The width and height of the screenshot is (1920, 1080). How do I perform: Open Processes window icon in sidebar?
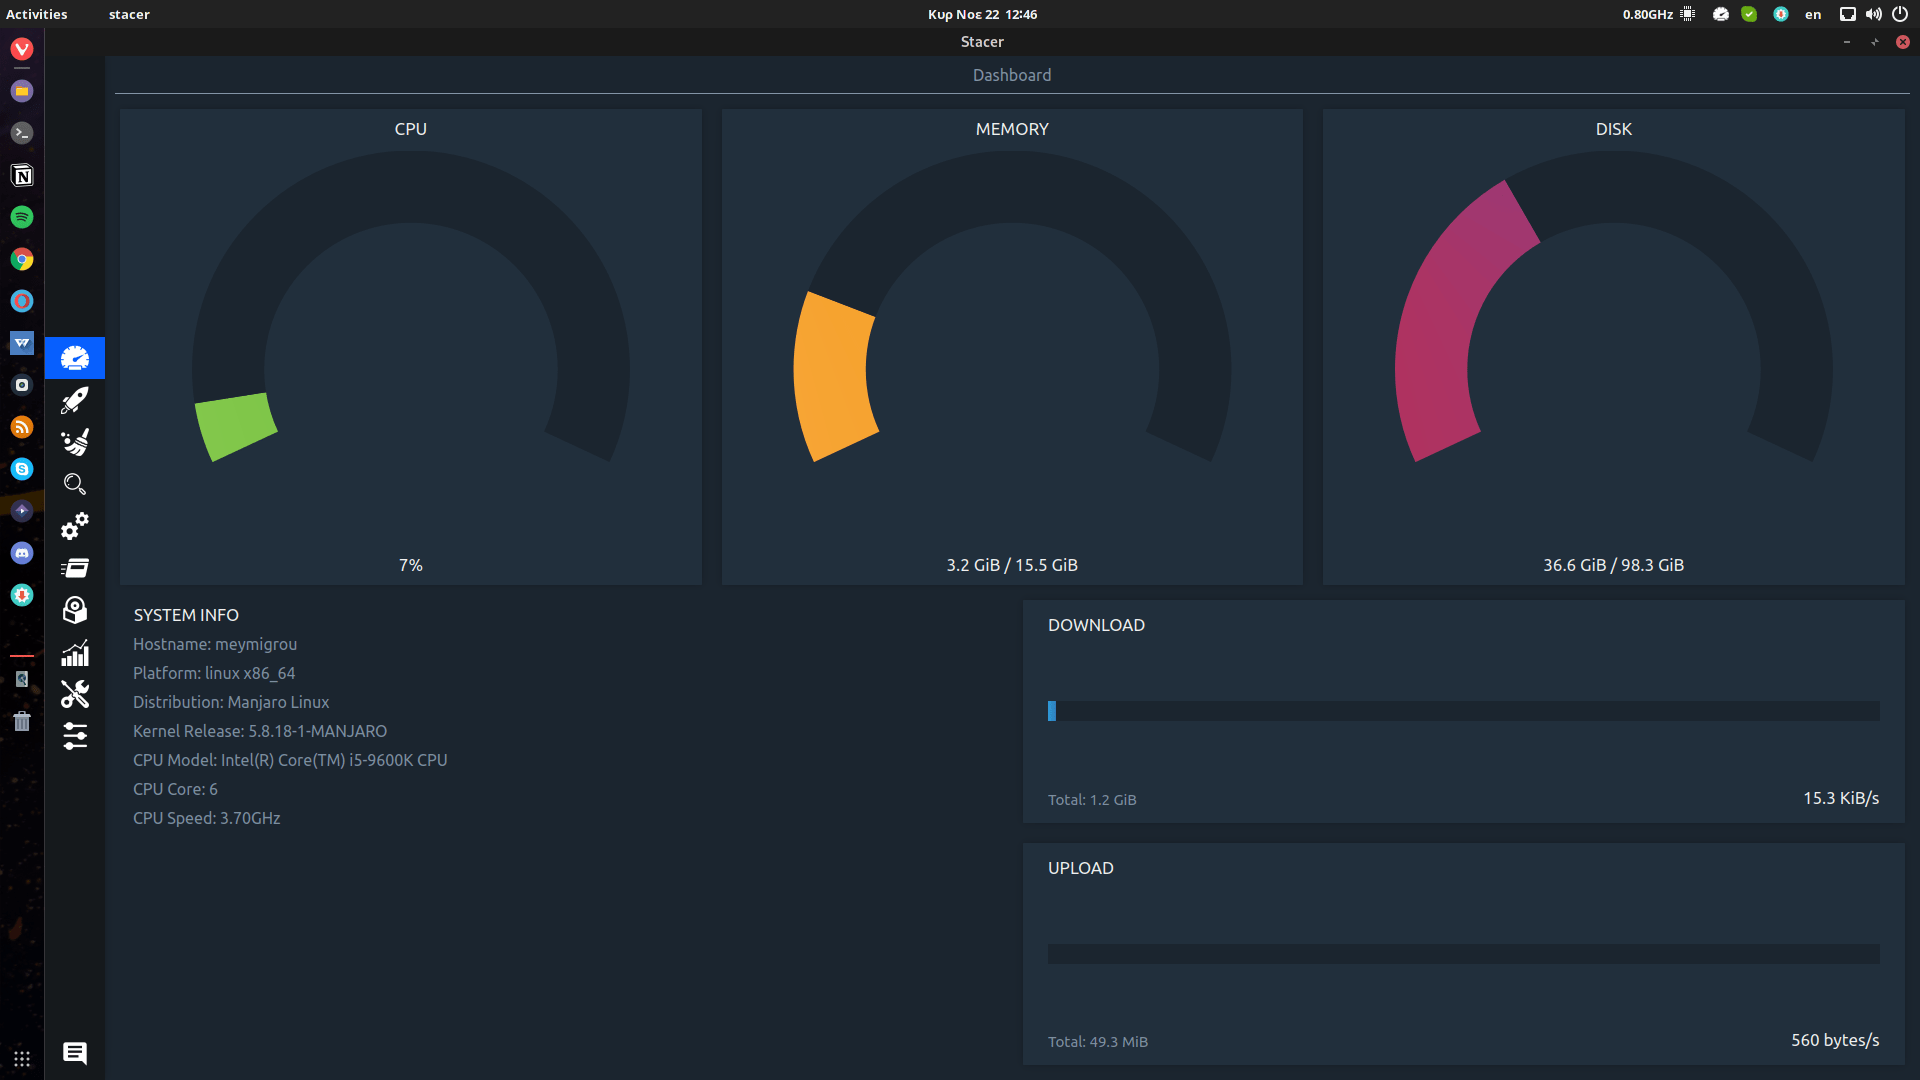point(75,568)
